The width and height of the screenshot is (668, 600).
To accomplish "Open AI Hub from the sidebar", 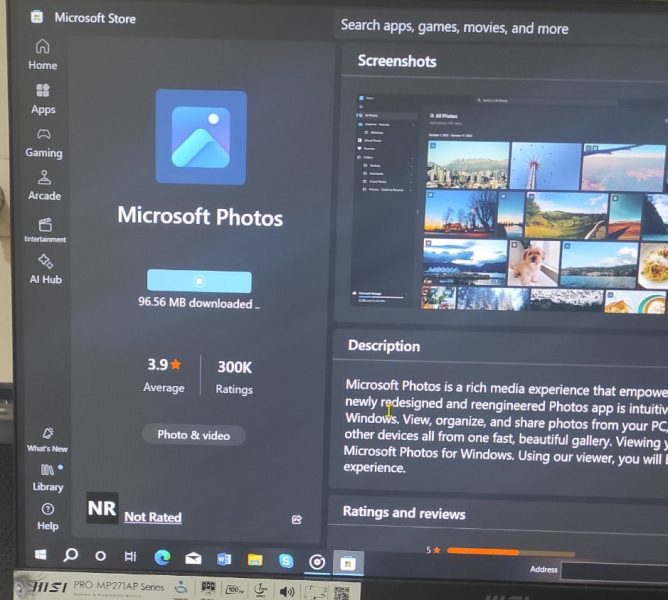I will (x=45, y=269).
